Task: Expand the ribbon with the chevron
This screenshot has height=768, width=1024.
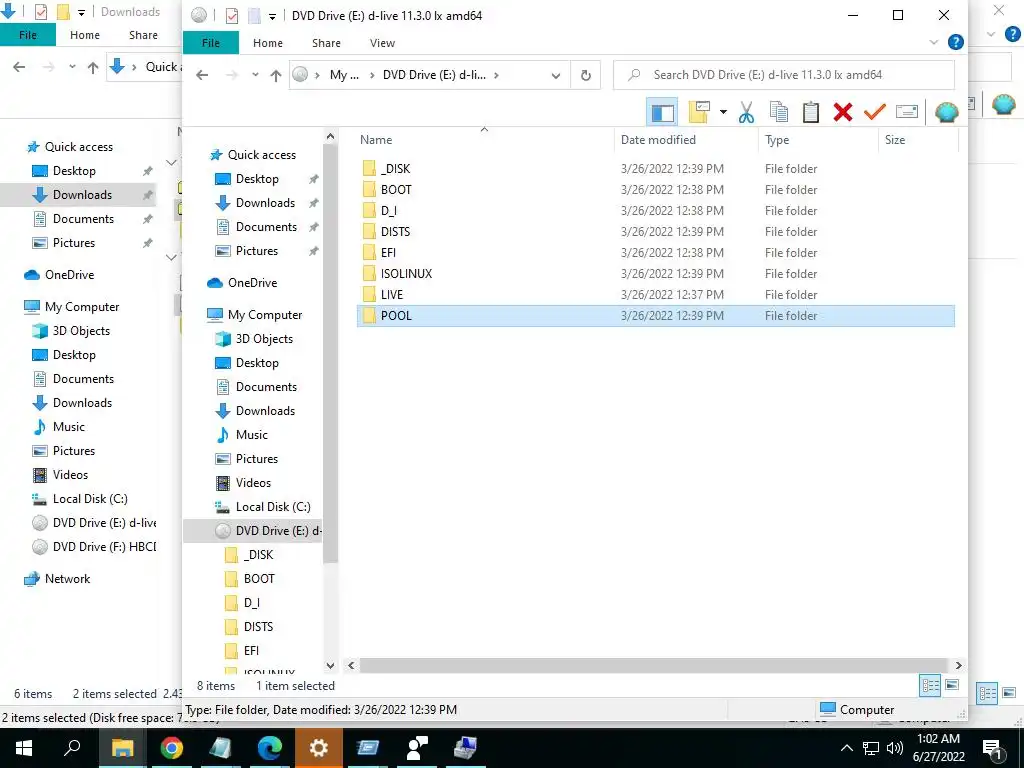Action: [933, 42]
